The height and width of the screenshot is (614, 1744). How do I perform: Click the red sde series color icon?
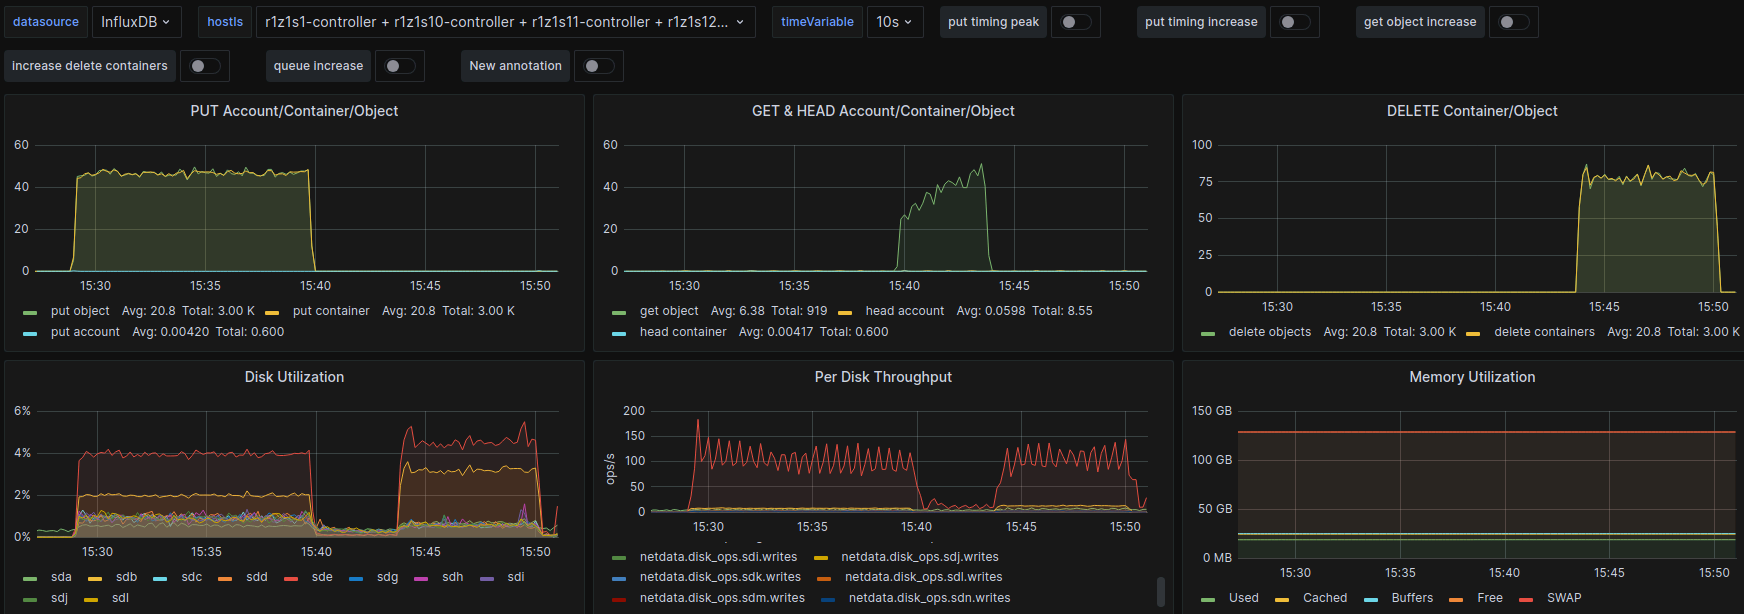point(291,578)
